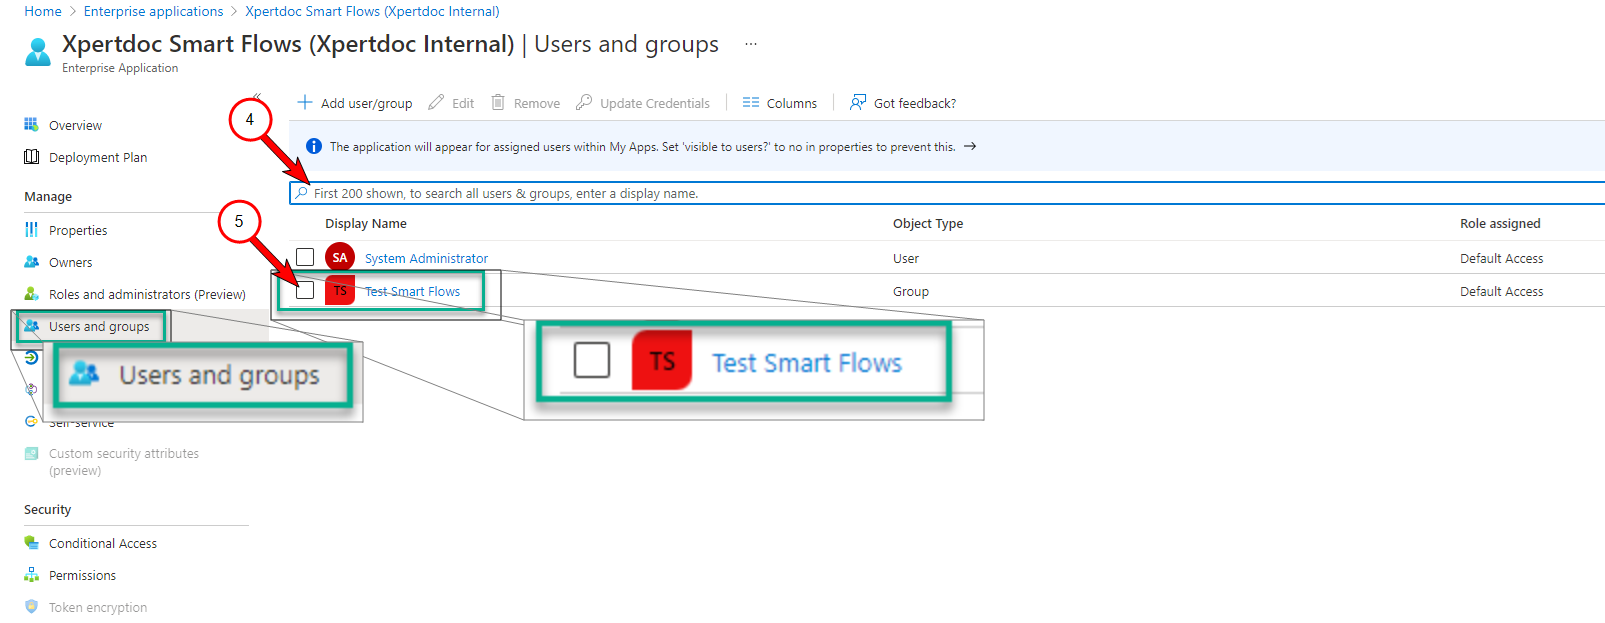Click the Users and groups icon
Image resolution: width=1605 pixels, height=623 pixels.
(31, 326)
